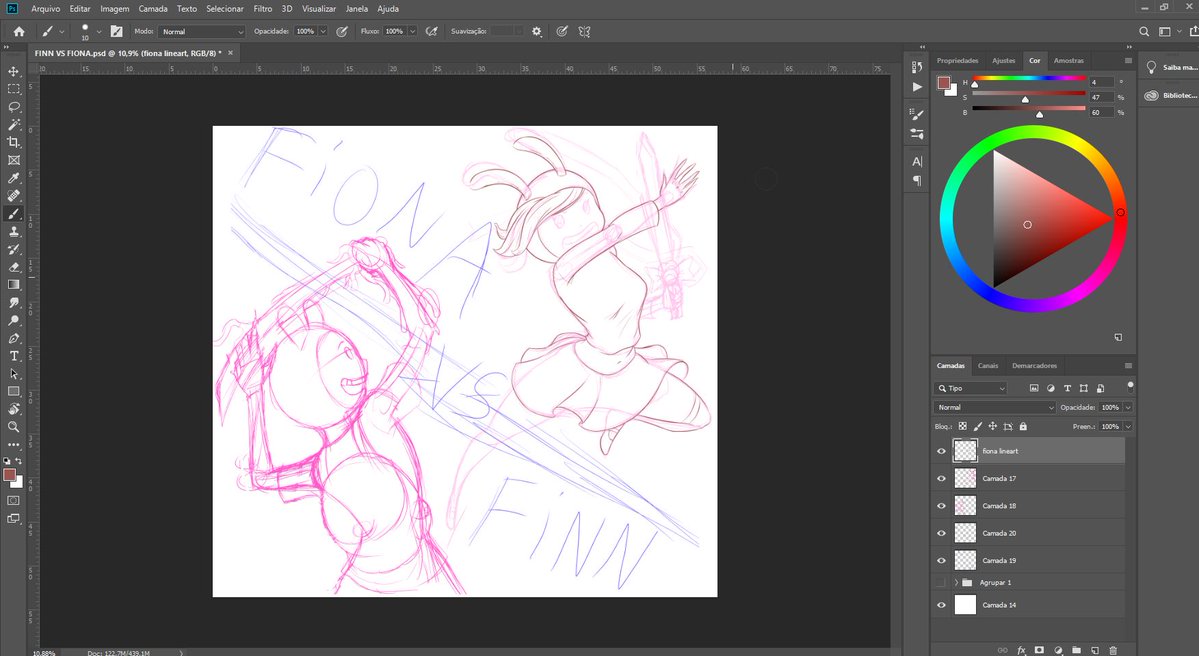Create new fill or adjustment layer icon
Image resolution: width=1199 pixels, height=656 pixels.
[1058, 650]
